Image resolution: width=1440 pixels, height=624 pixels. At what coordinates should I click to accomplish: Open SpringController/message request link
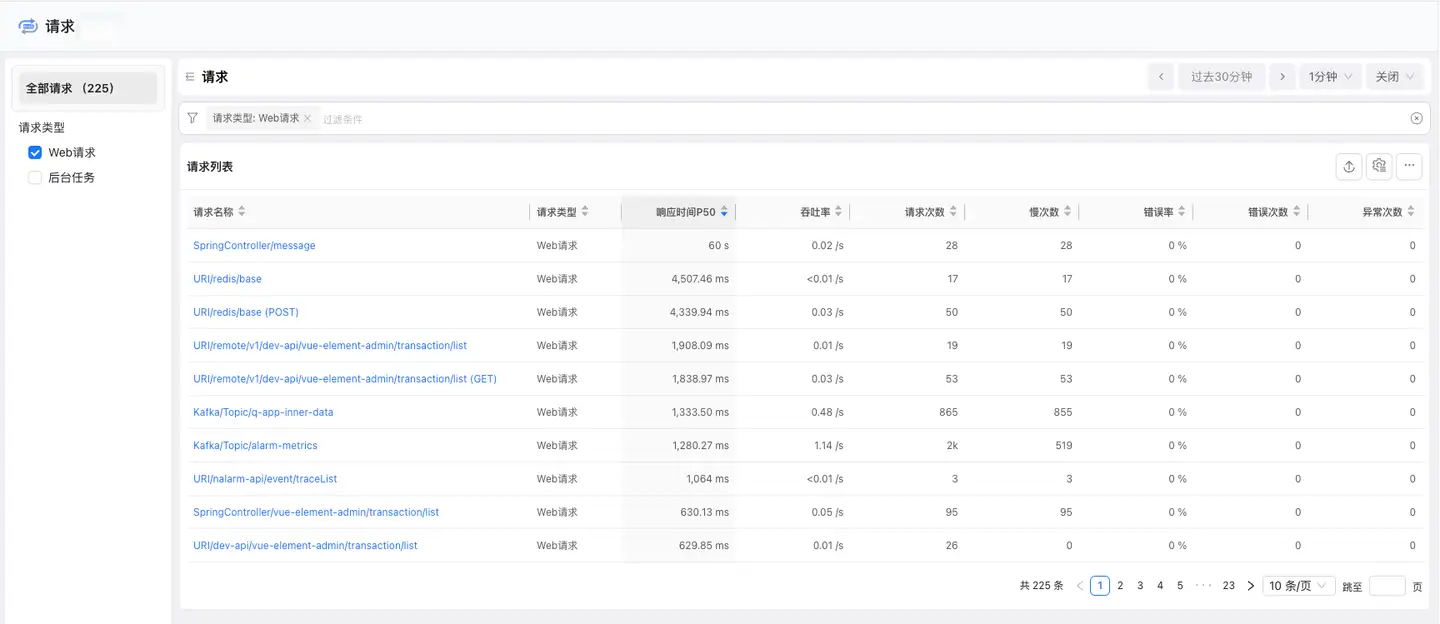[254, 246]
